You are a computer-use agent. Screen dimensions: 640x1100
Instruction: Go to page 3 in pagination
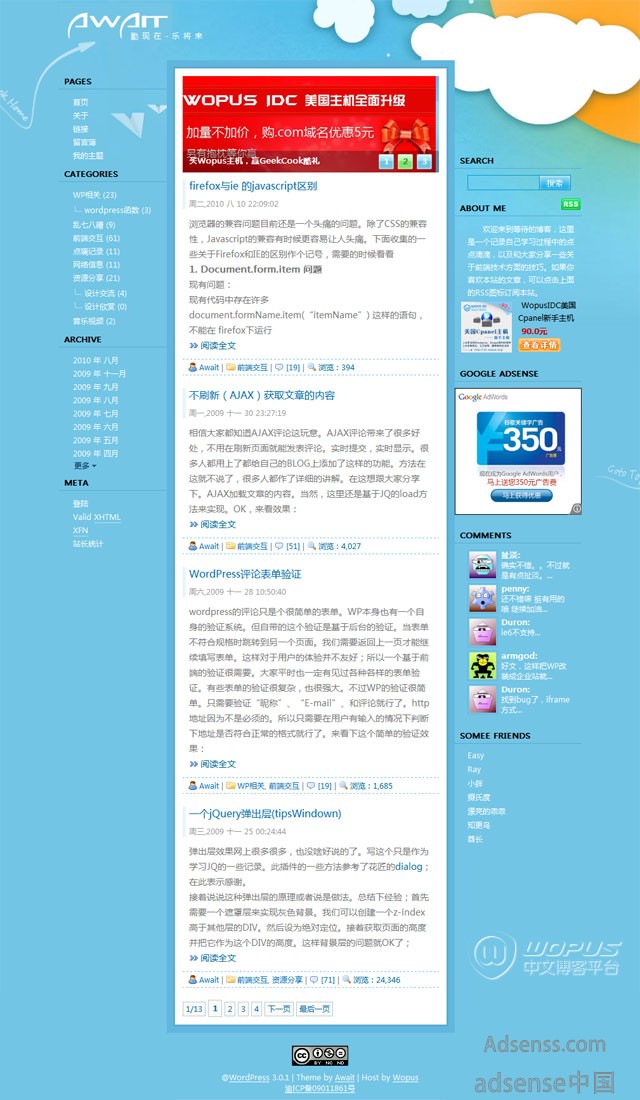click(244, 1009)
